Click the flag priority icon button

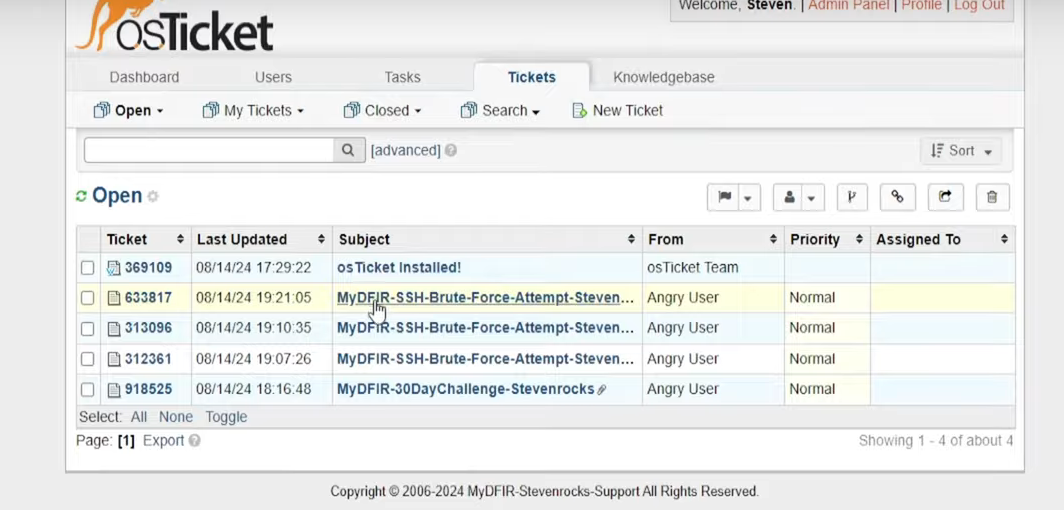tap(725, 197)
